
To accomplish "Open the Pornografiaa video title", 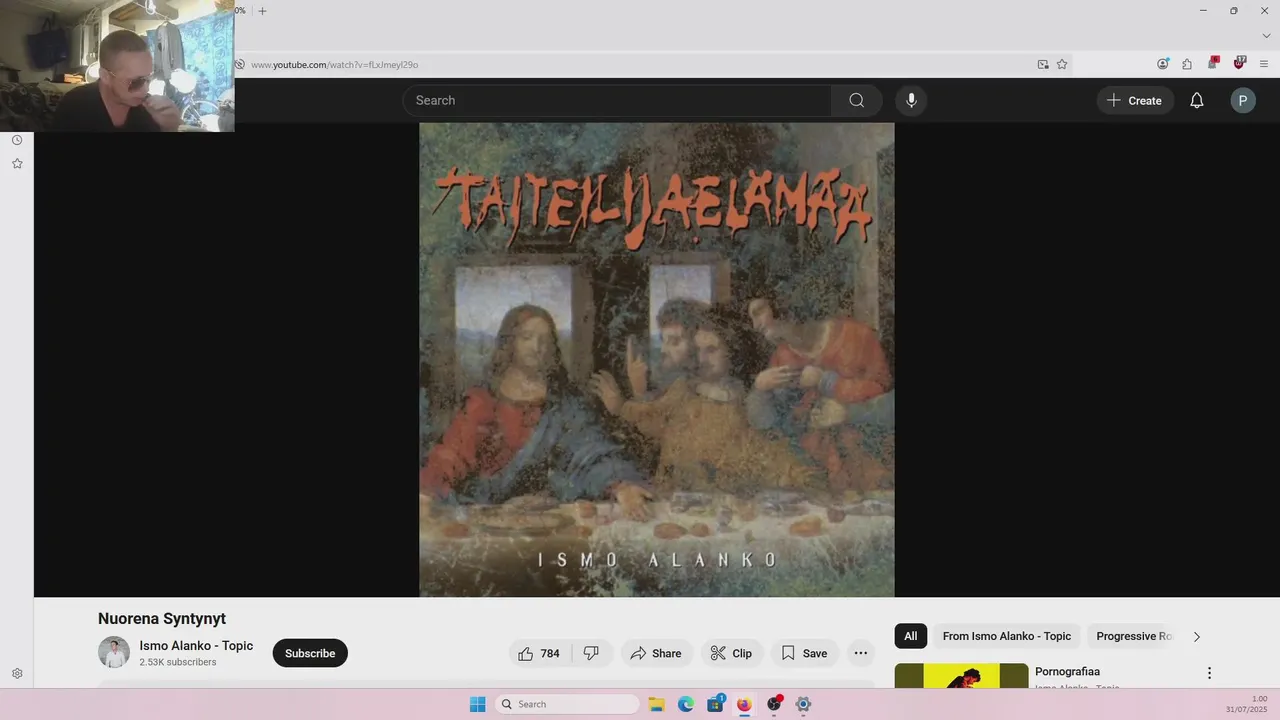I will tap(1067, 671).
